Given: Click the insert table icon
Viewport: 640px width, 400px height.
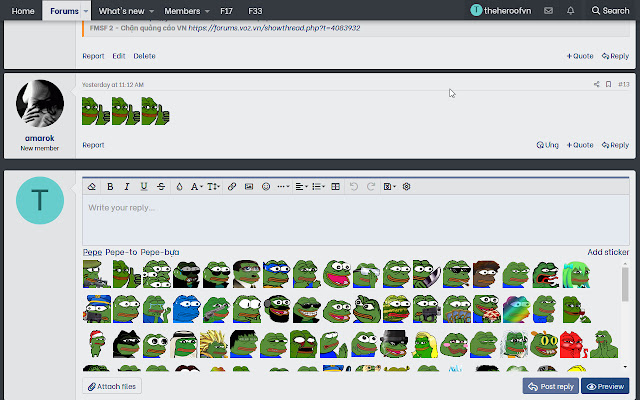Looking at the screenshot, I should [335, 186].
